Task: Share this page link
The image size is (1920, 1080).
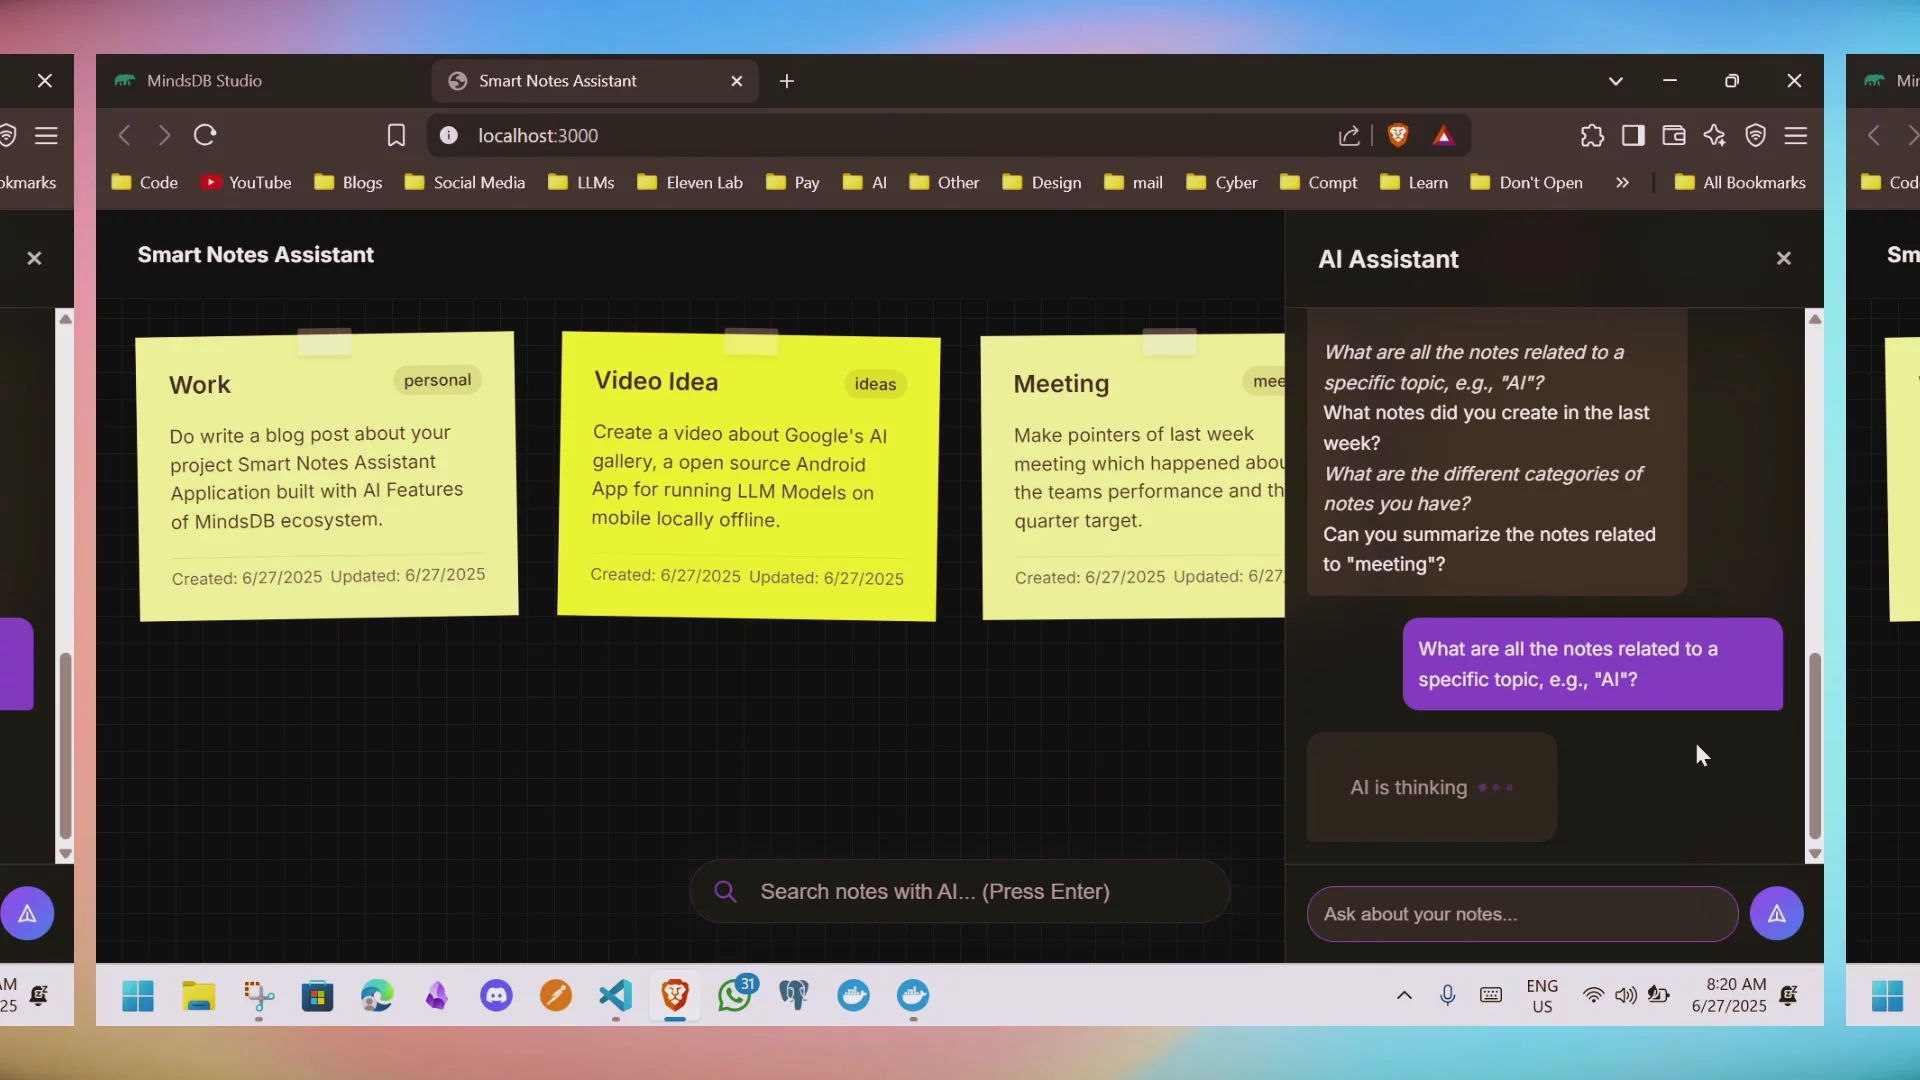Action: (x=1349, y=135)
